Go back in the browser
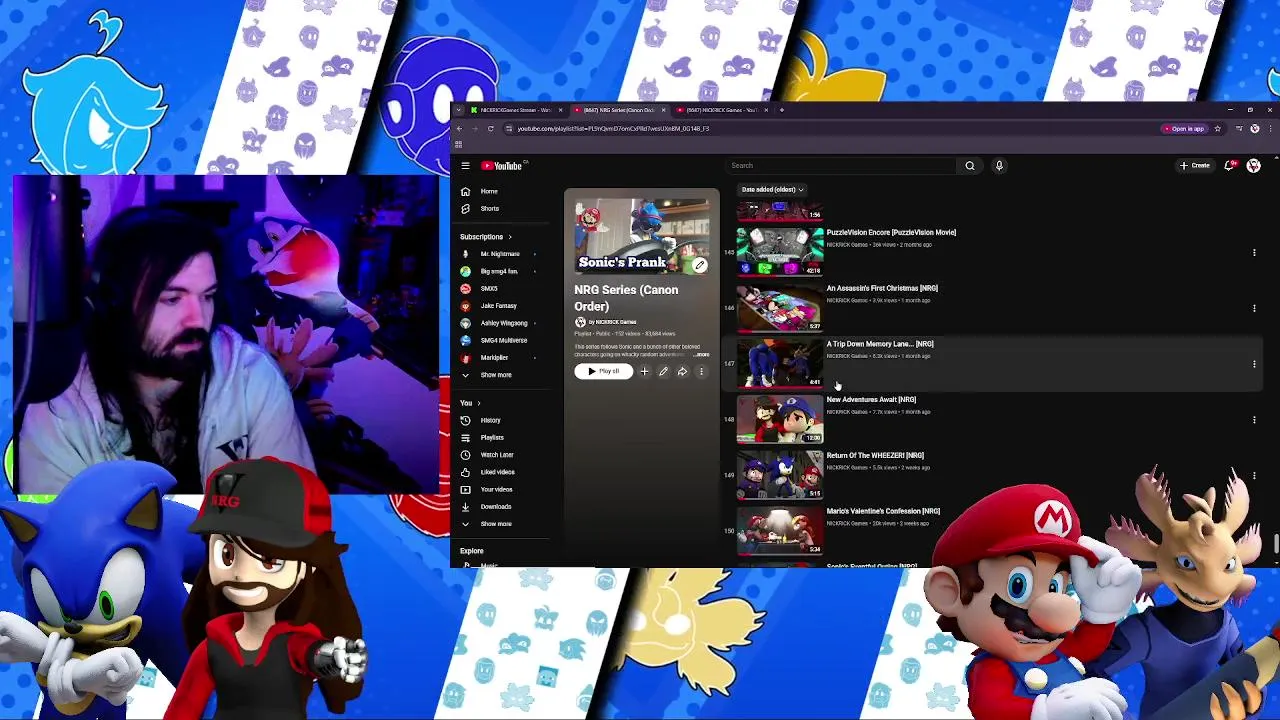Viewport: 1280px width, 720px height. [x=459, y=129]
